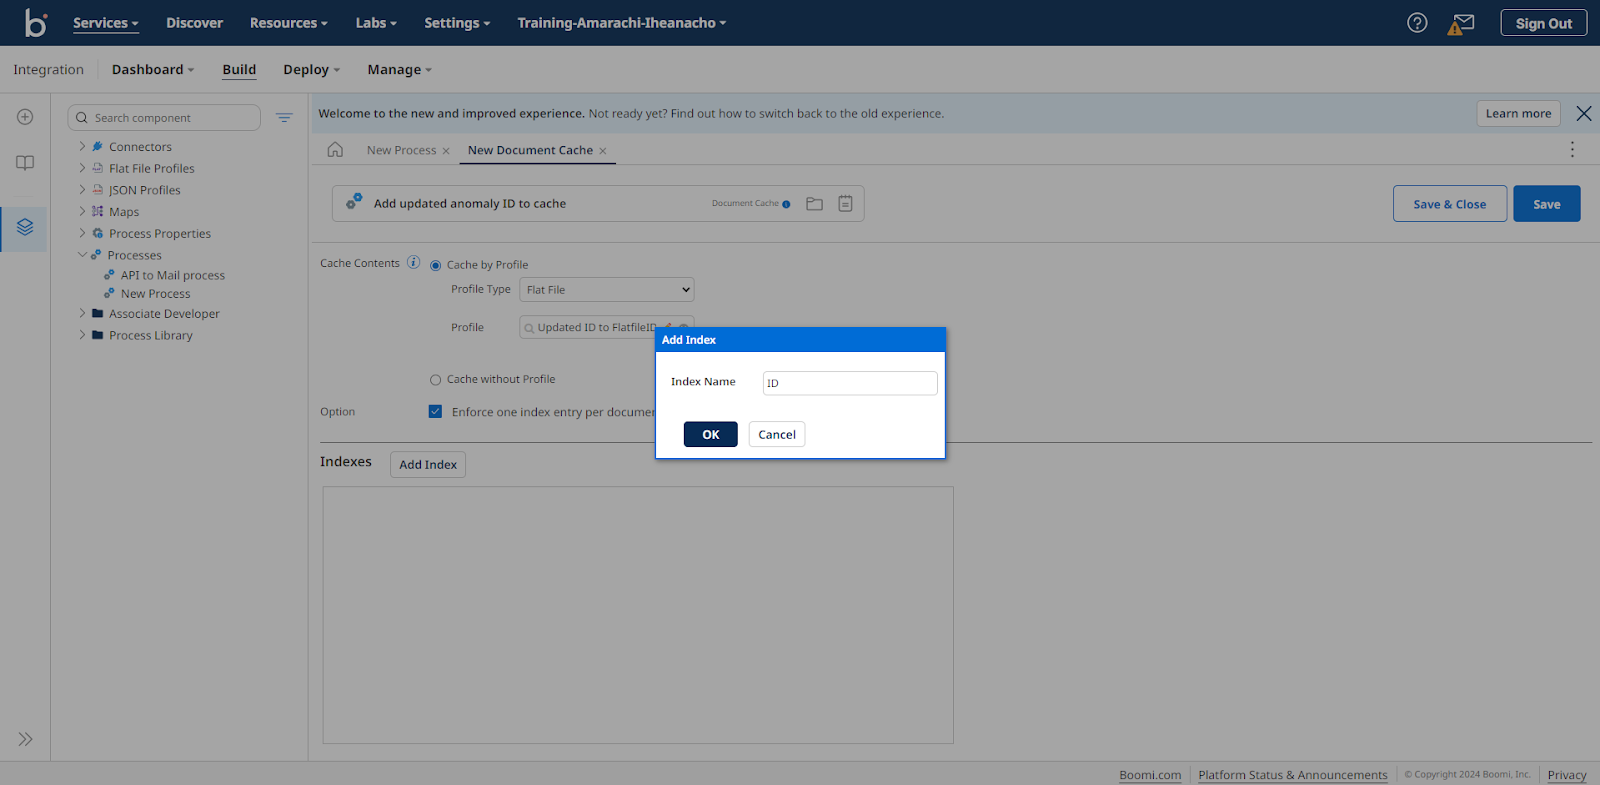Expand the JSON Profiles node

82,189
